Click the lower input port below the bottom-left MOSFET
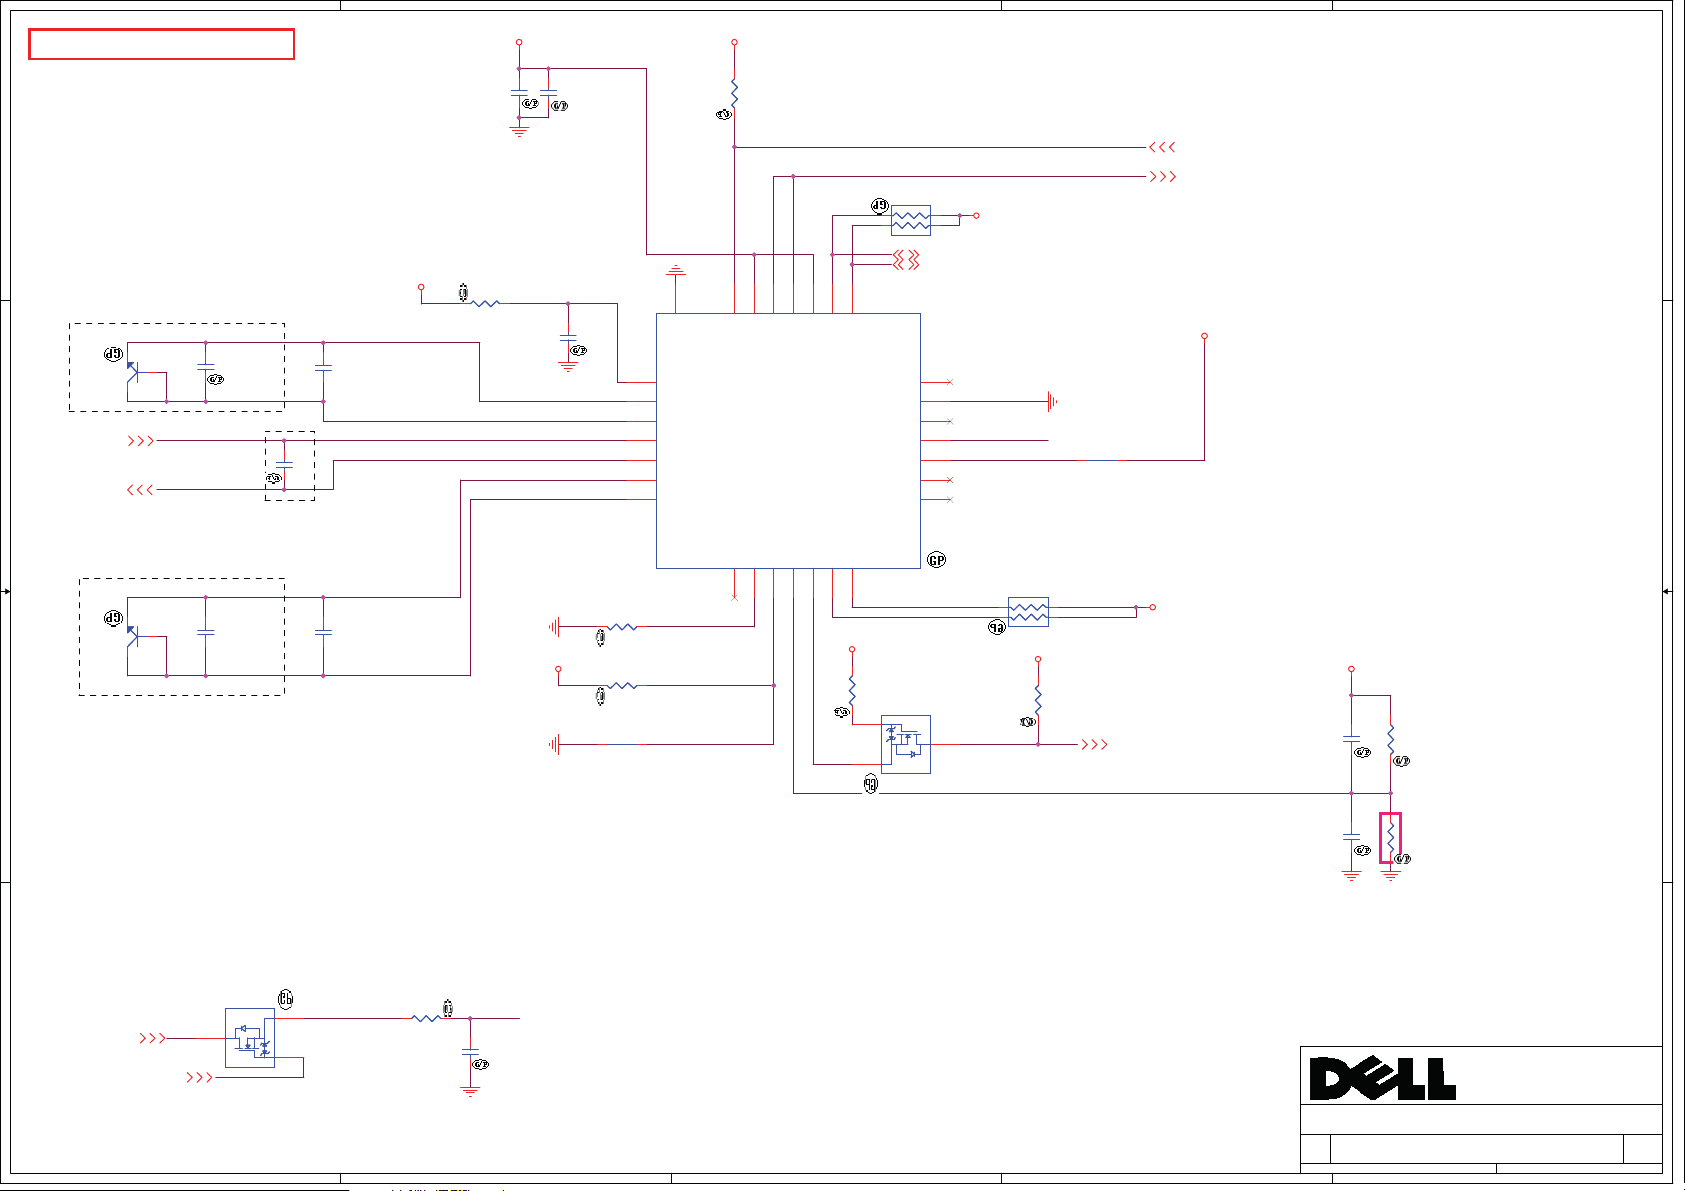This screenshot has width=1685, height=1191. click(199, 1077)
